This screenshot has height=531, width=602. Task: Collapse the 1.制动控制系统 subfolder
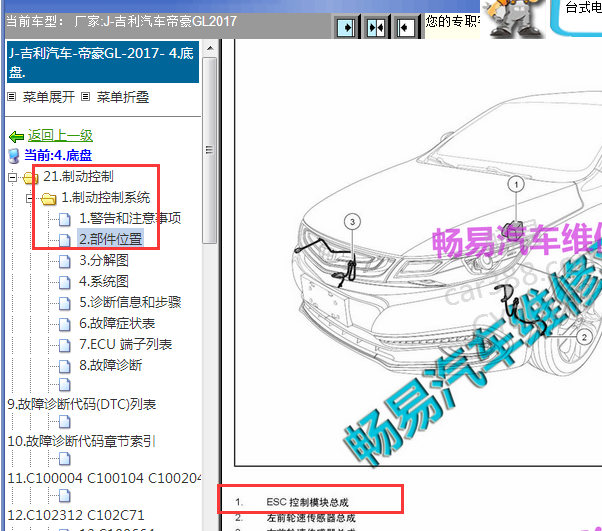(30, 199)
